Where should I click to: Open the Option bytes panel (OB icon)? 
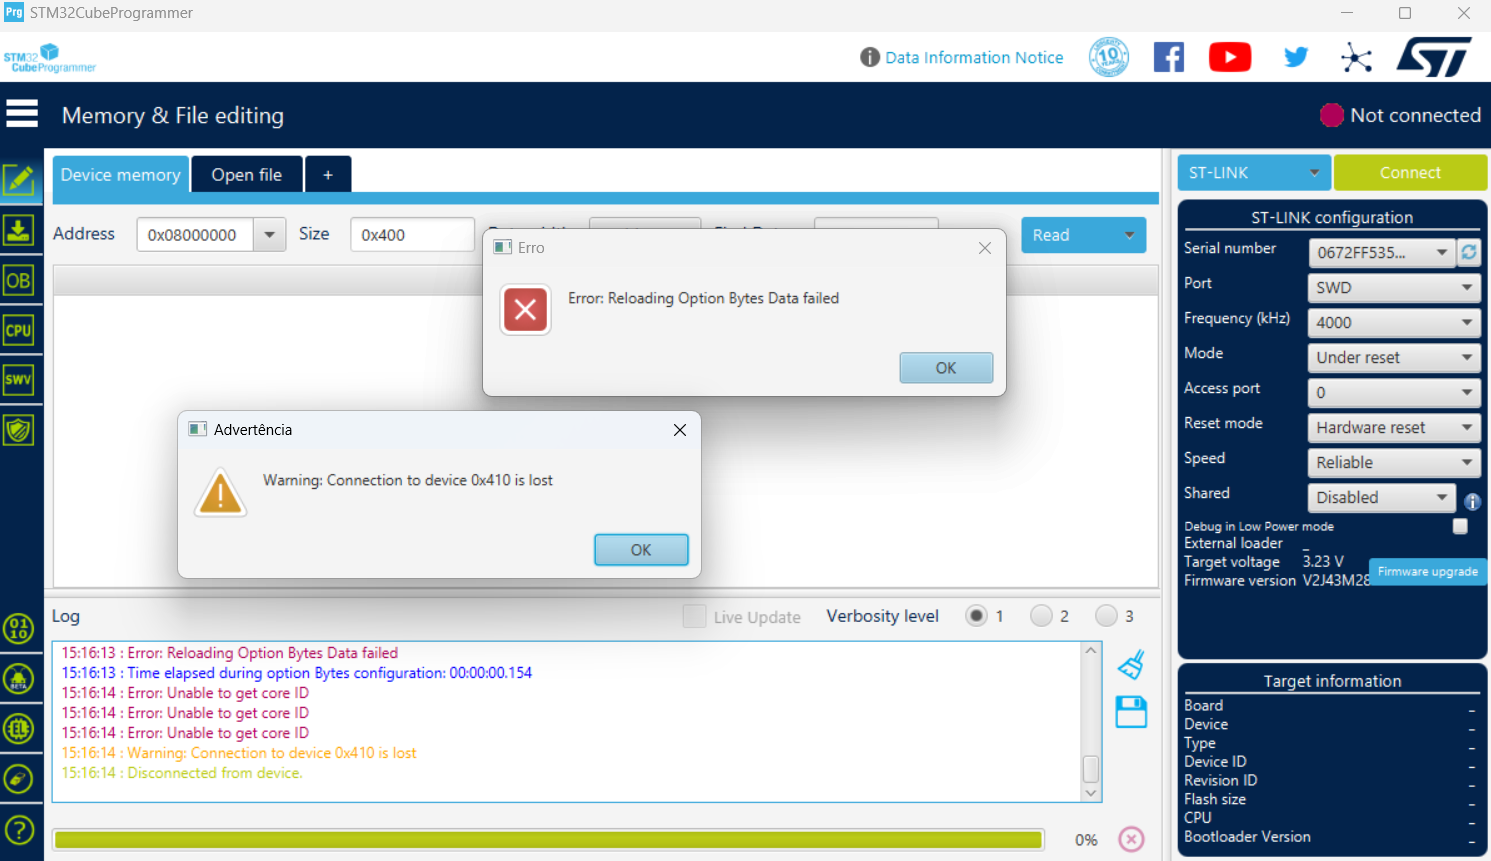click(x=18, y=281)
